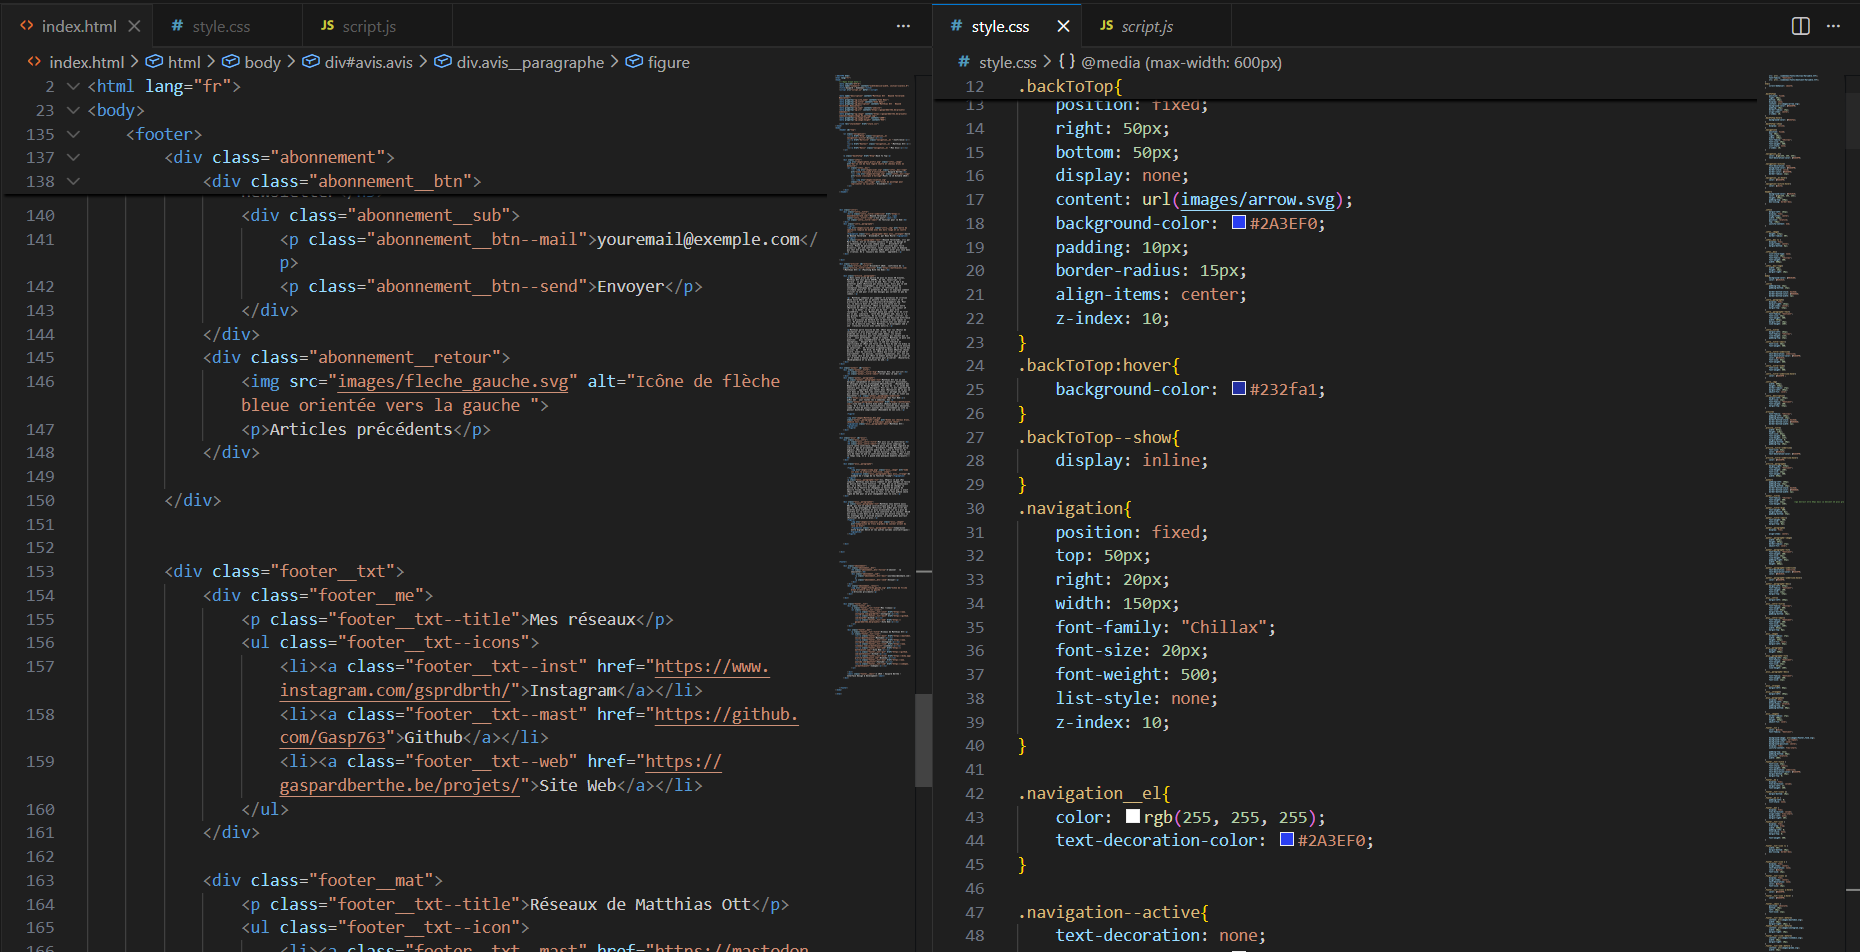Collapse the html element at line 2
Image resolution: width=1860 pixels, height=952 pixels.
tap(71, 86)
